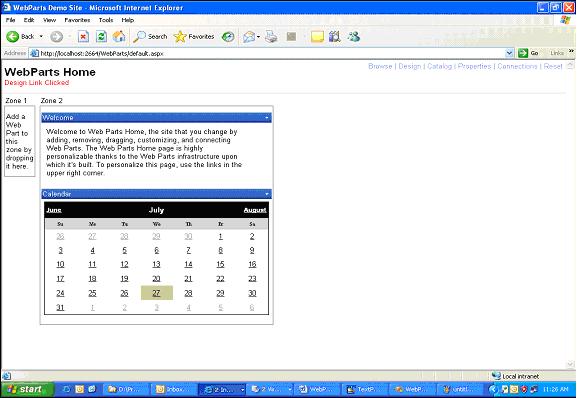Select July 27 highlighted date
This screenshot has height=398, width=577.
pyautogui.click(x=156, y=293)
